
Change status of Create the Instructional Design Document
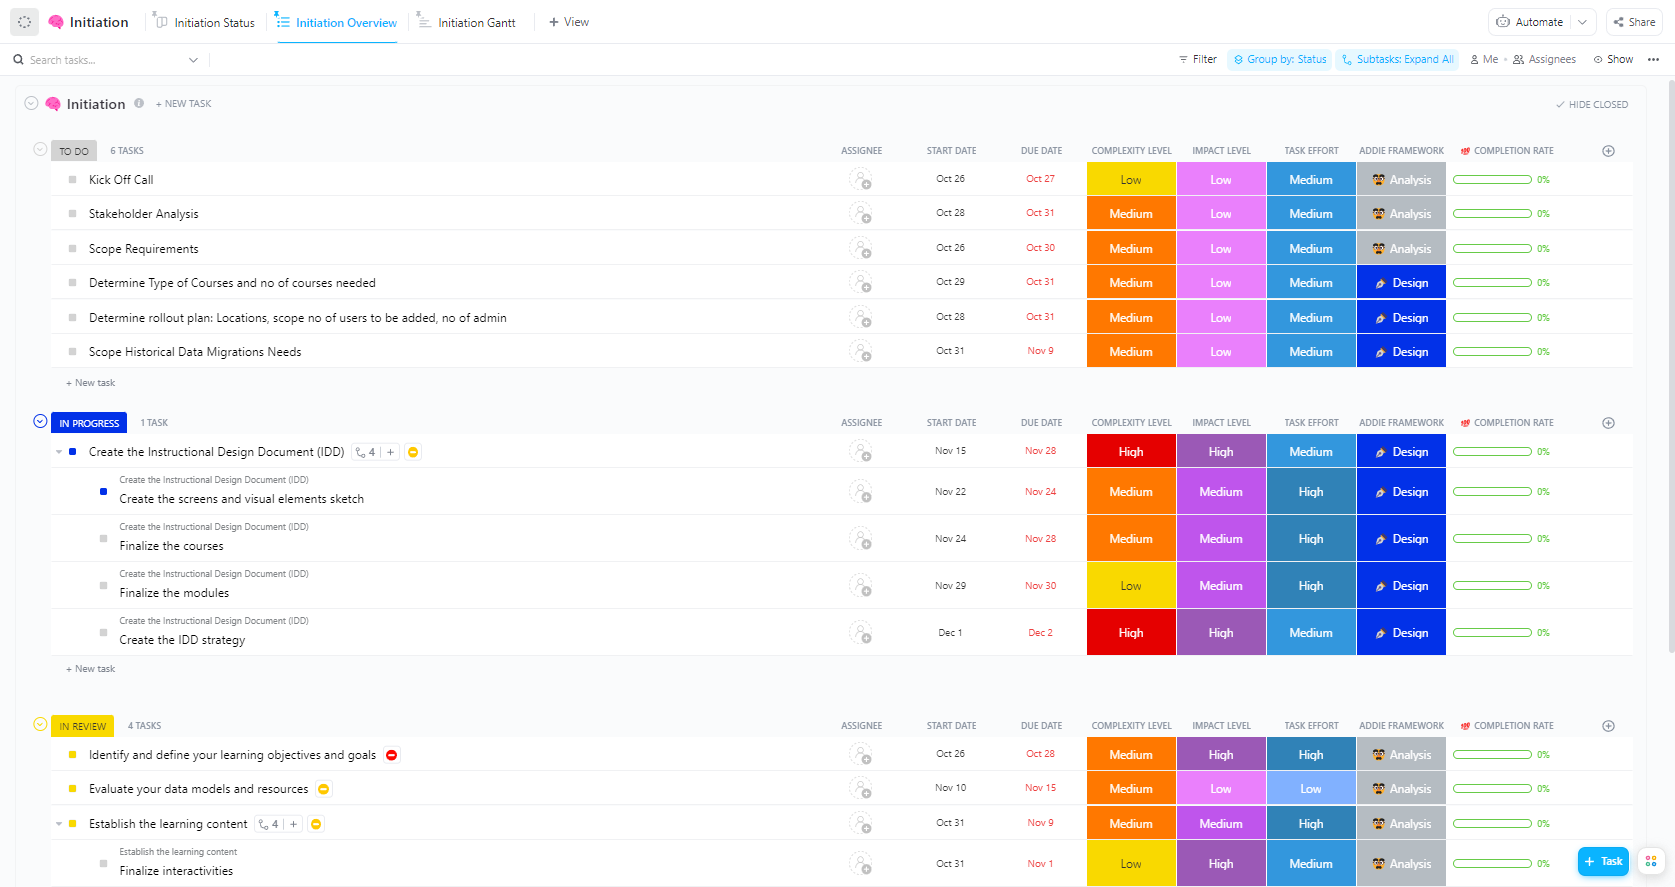click(72, 452)
